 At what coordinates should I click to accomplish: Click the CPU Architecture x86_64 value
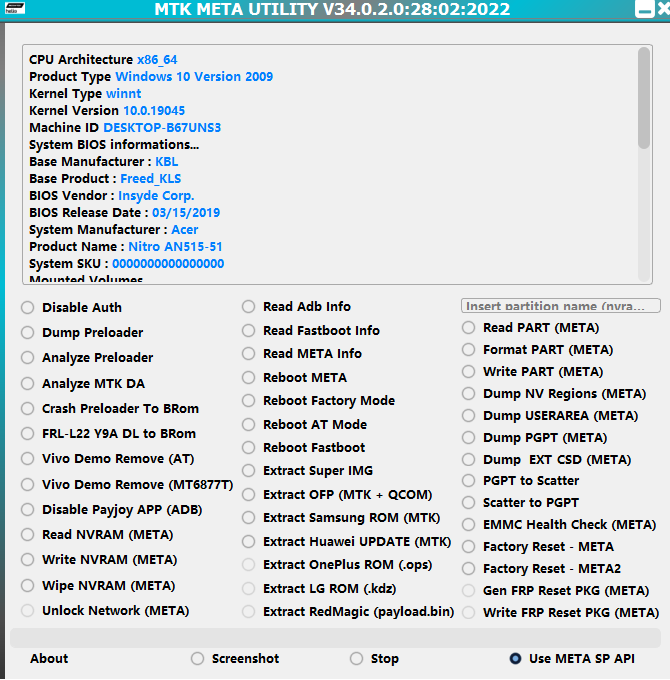pos(157,60)
